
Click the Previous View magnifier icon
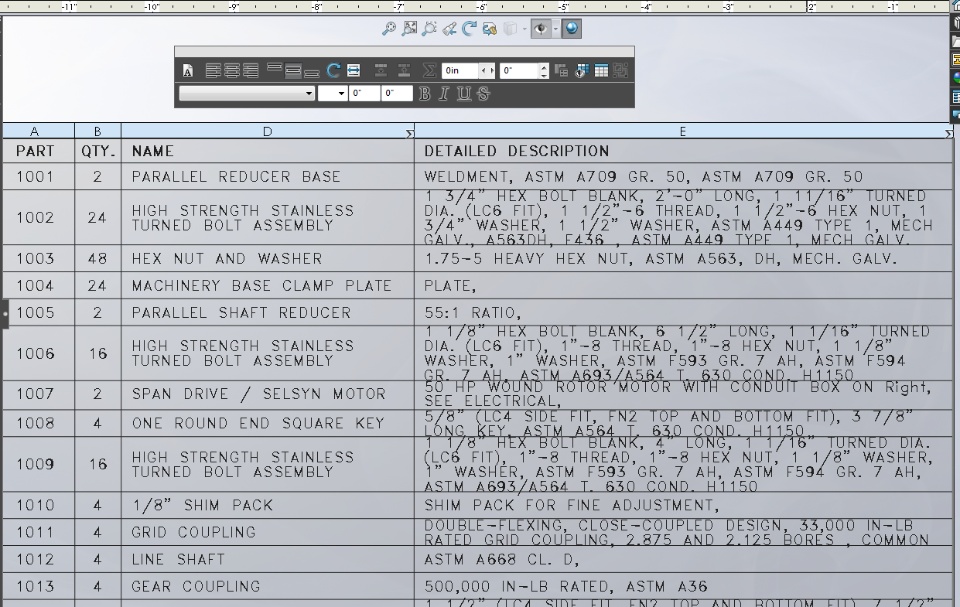pyautogui.click(x=429, y=29)
